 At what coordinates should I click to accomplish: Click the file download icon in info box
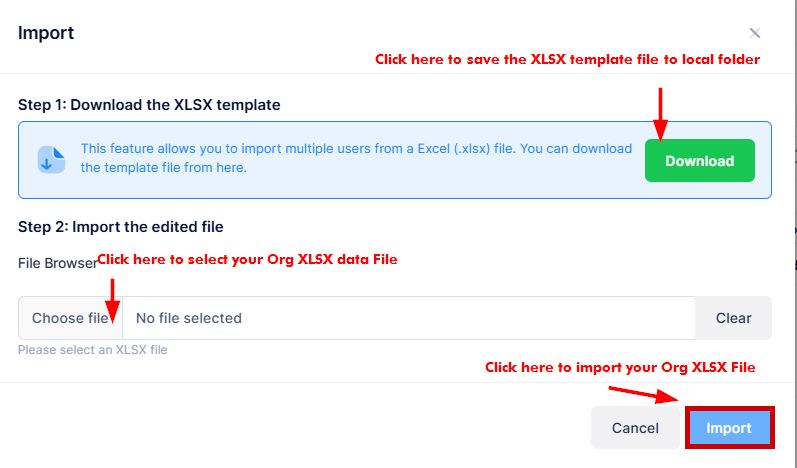click(x=51, y=160)
